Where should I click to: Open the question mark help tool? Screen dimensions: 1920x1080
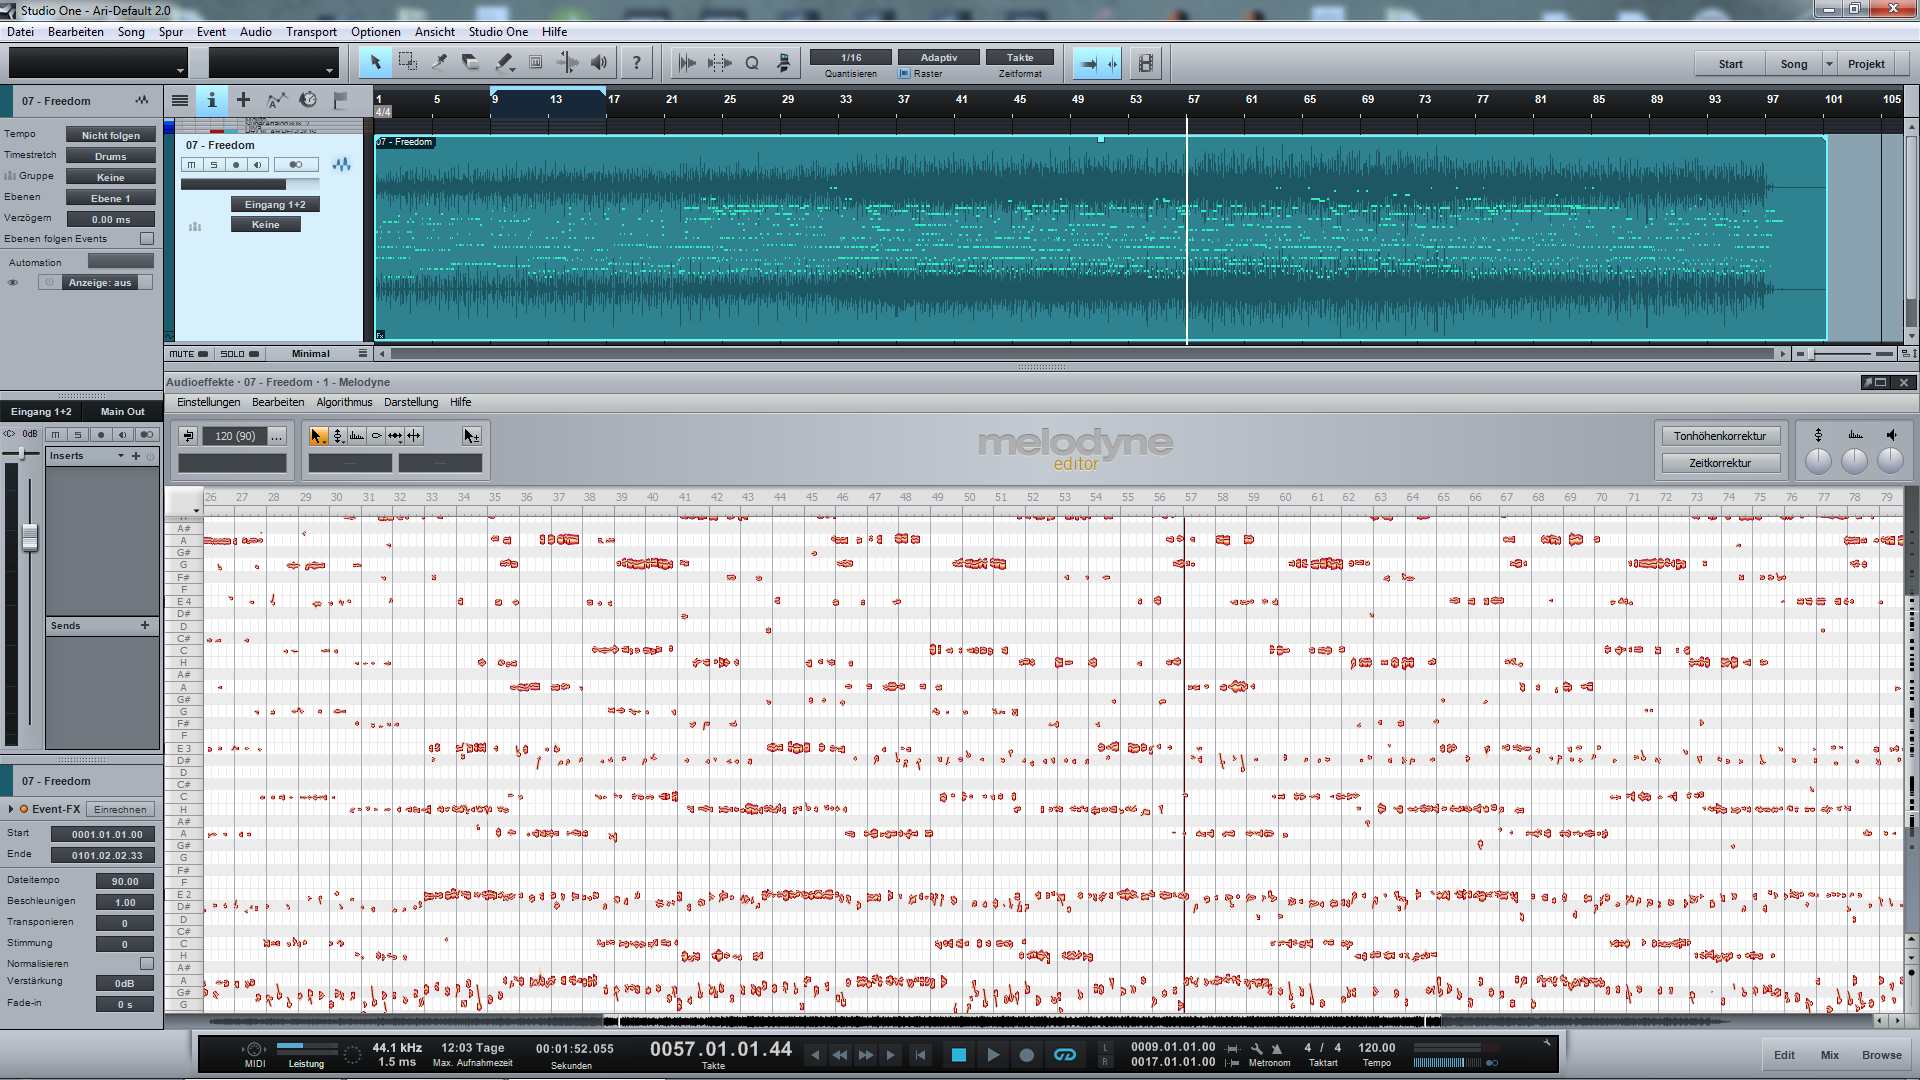click(x=636, y=62)
